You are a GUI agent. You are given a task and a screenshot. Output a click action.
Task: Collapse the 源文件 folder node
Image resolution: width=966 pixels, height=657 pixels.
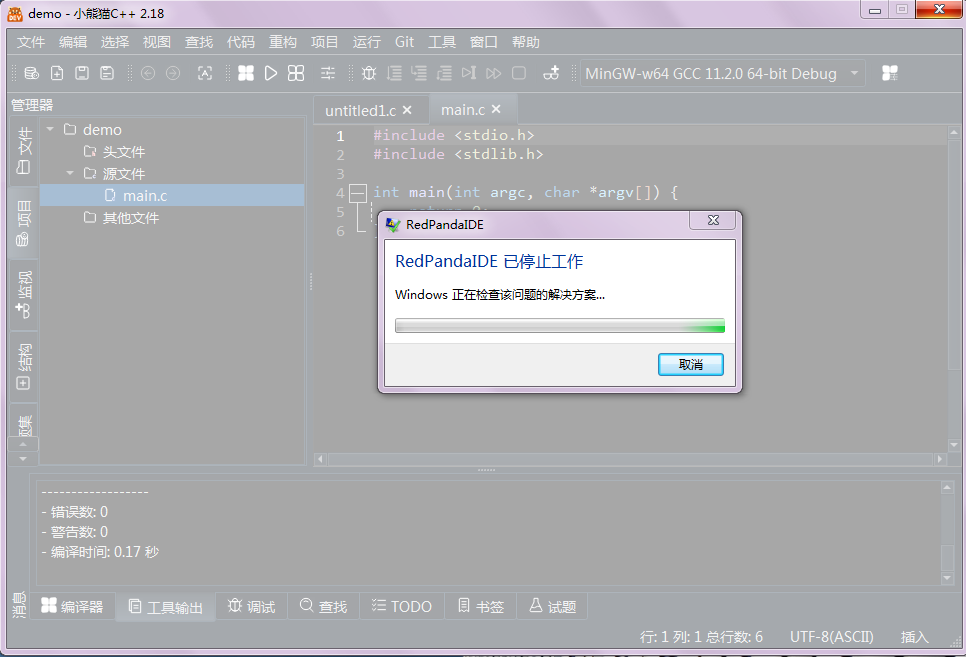point(70,173)
